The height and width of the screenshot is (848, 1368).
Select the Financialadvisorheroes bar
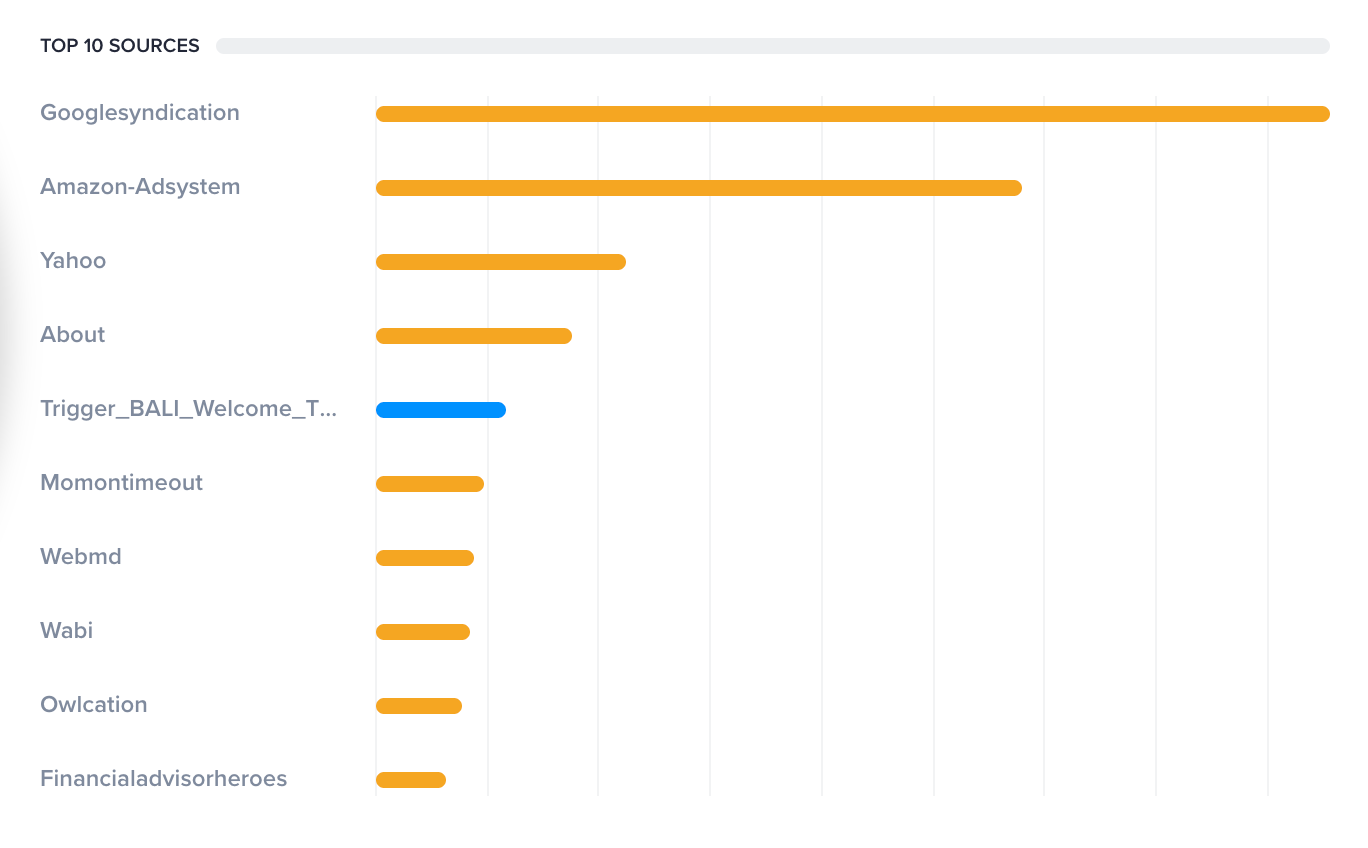pyautogui.click(x=410, y=780)
